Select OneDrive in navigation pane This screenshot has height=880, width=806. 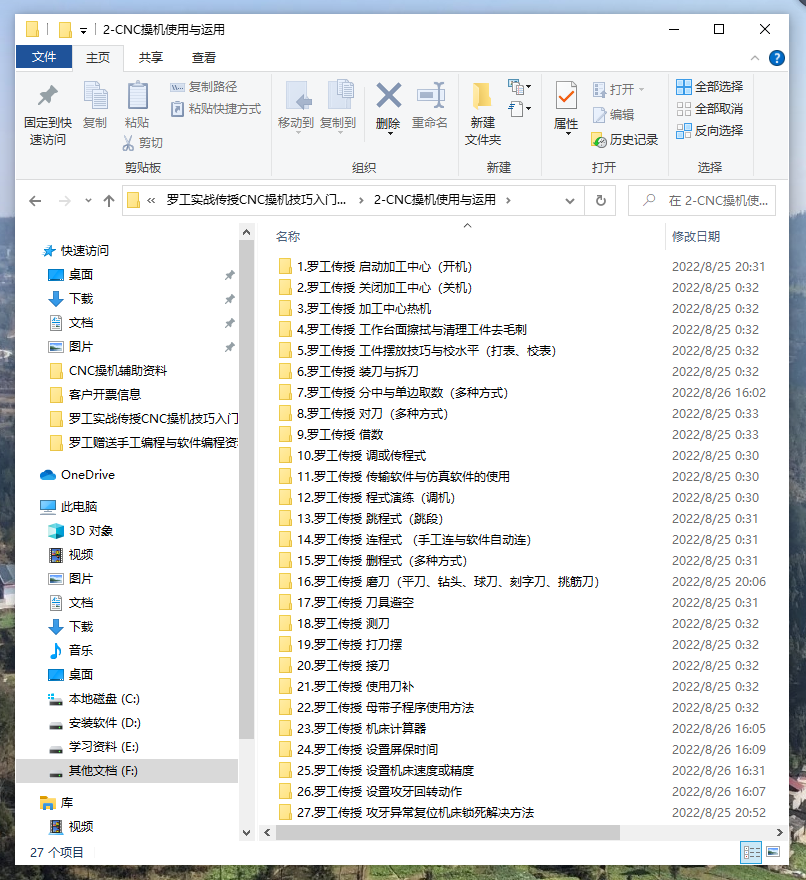coord(88,475)
